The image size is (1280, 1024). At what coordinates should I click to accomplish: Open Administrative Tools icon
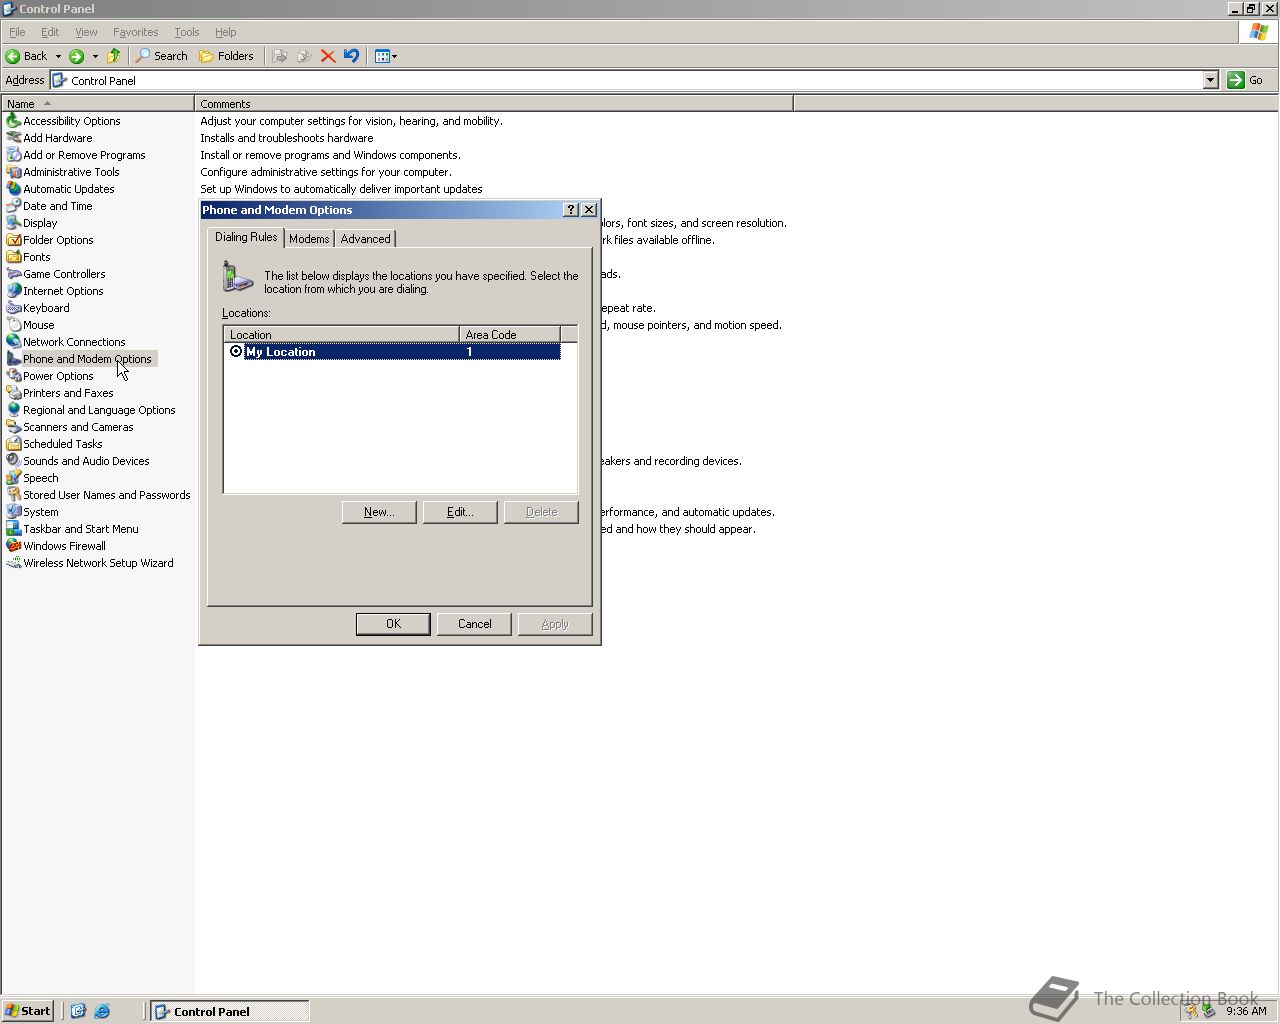point(13,172)
